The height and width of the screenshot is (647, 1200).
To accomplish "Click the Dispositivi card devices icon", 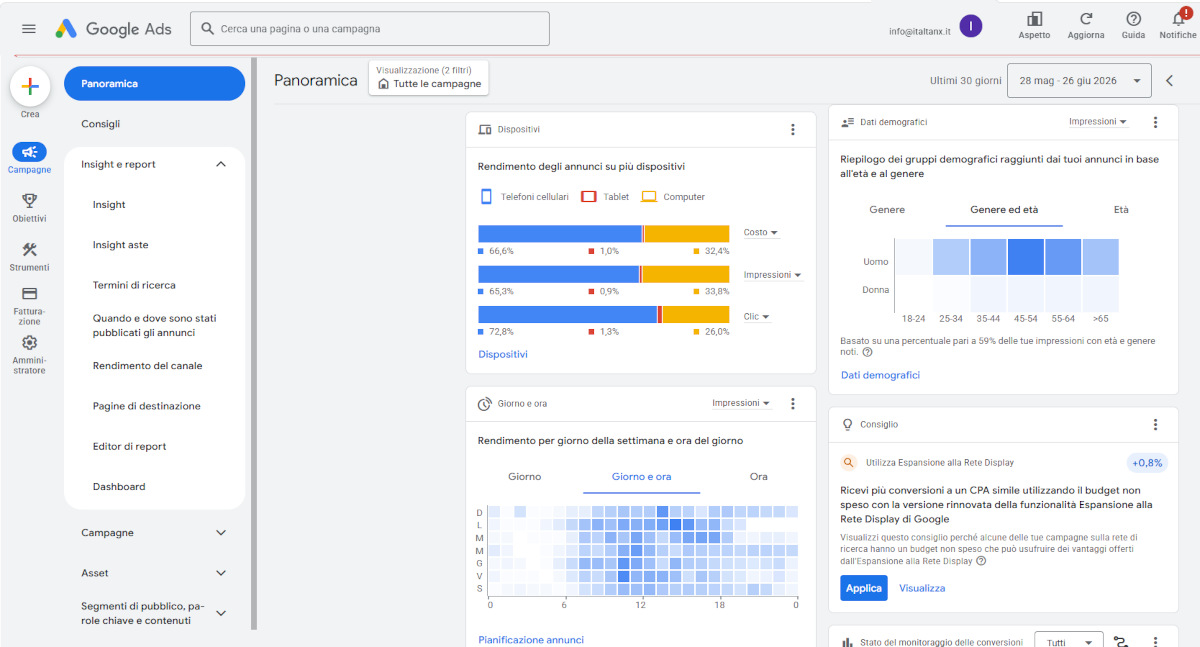I will [485, 130].
